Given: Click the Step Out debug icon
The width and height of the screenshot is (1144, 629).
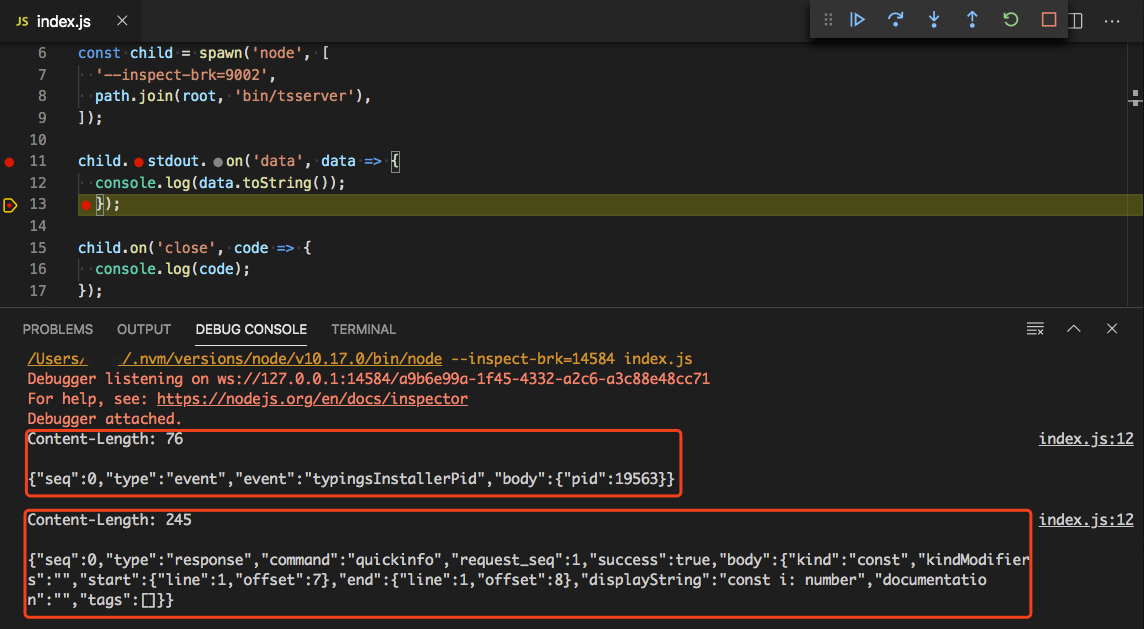Looking at the screenshot, I should pyautogui.click(x=972, y=19).
